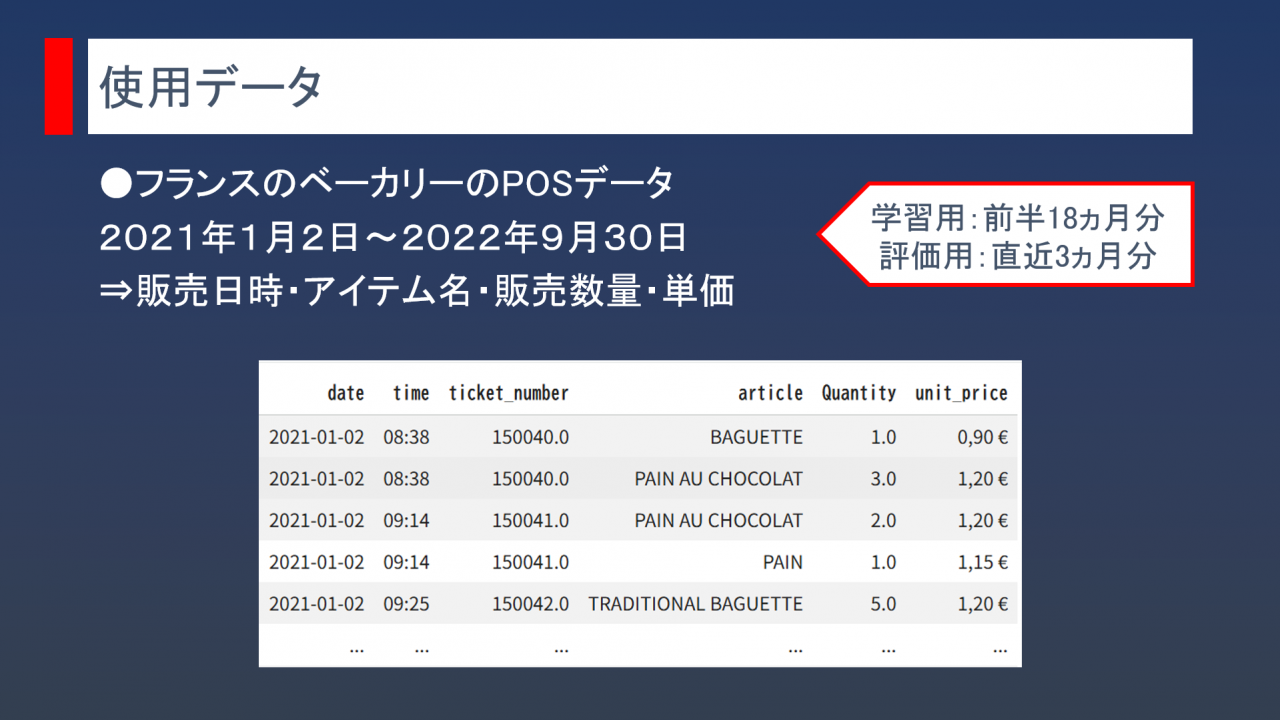Click the quantity 5.0 cell

click(x=883, y=604)
